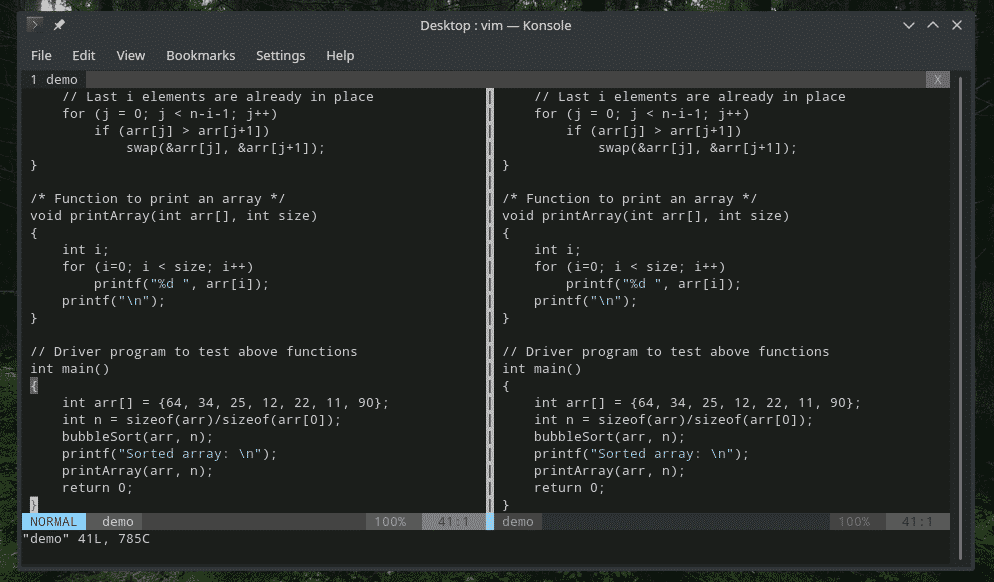
Task: Maximize the Konsole window
Action: (933, 25)
